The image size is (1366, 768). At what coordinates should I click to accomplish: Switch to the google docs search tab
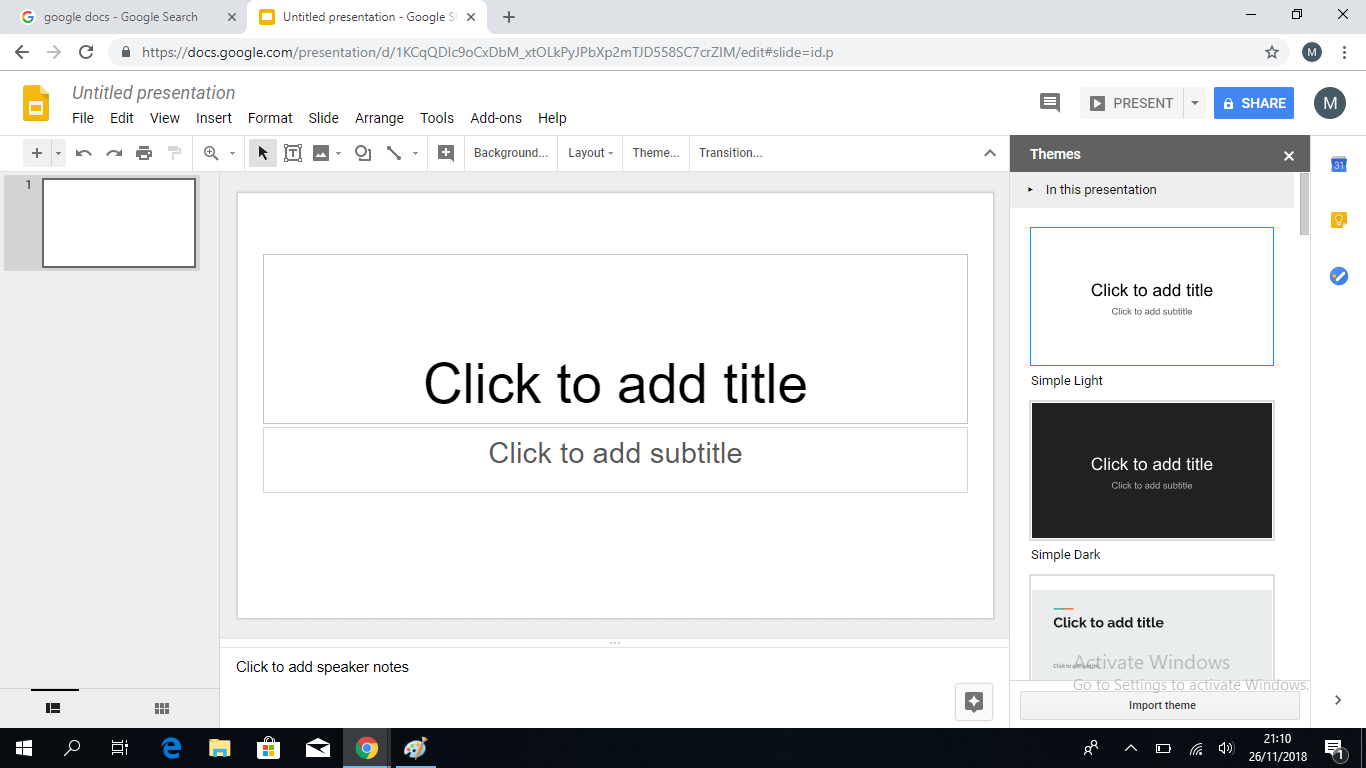click(120, 16)
